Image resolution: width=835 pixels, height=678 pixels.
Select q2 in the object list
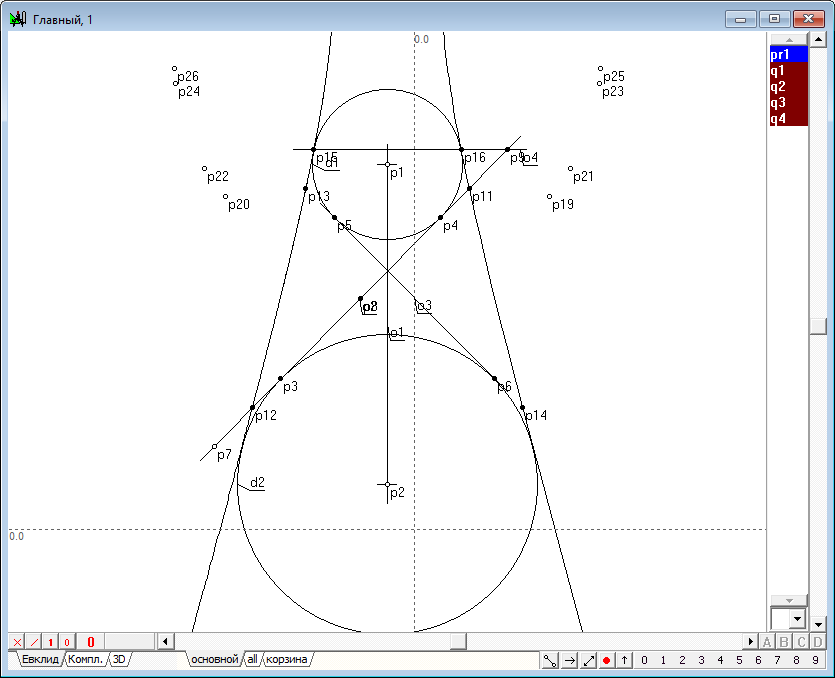(x=789, y=86)
